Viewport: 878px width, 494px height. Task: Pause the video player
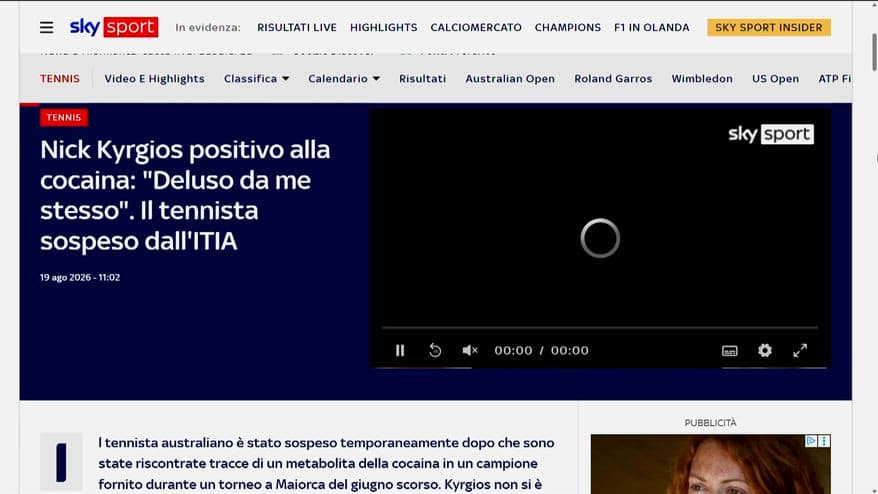coord(400,351)
